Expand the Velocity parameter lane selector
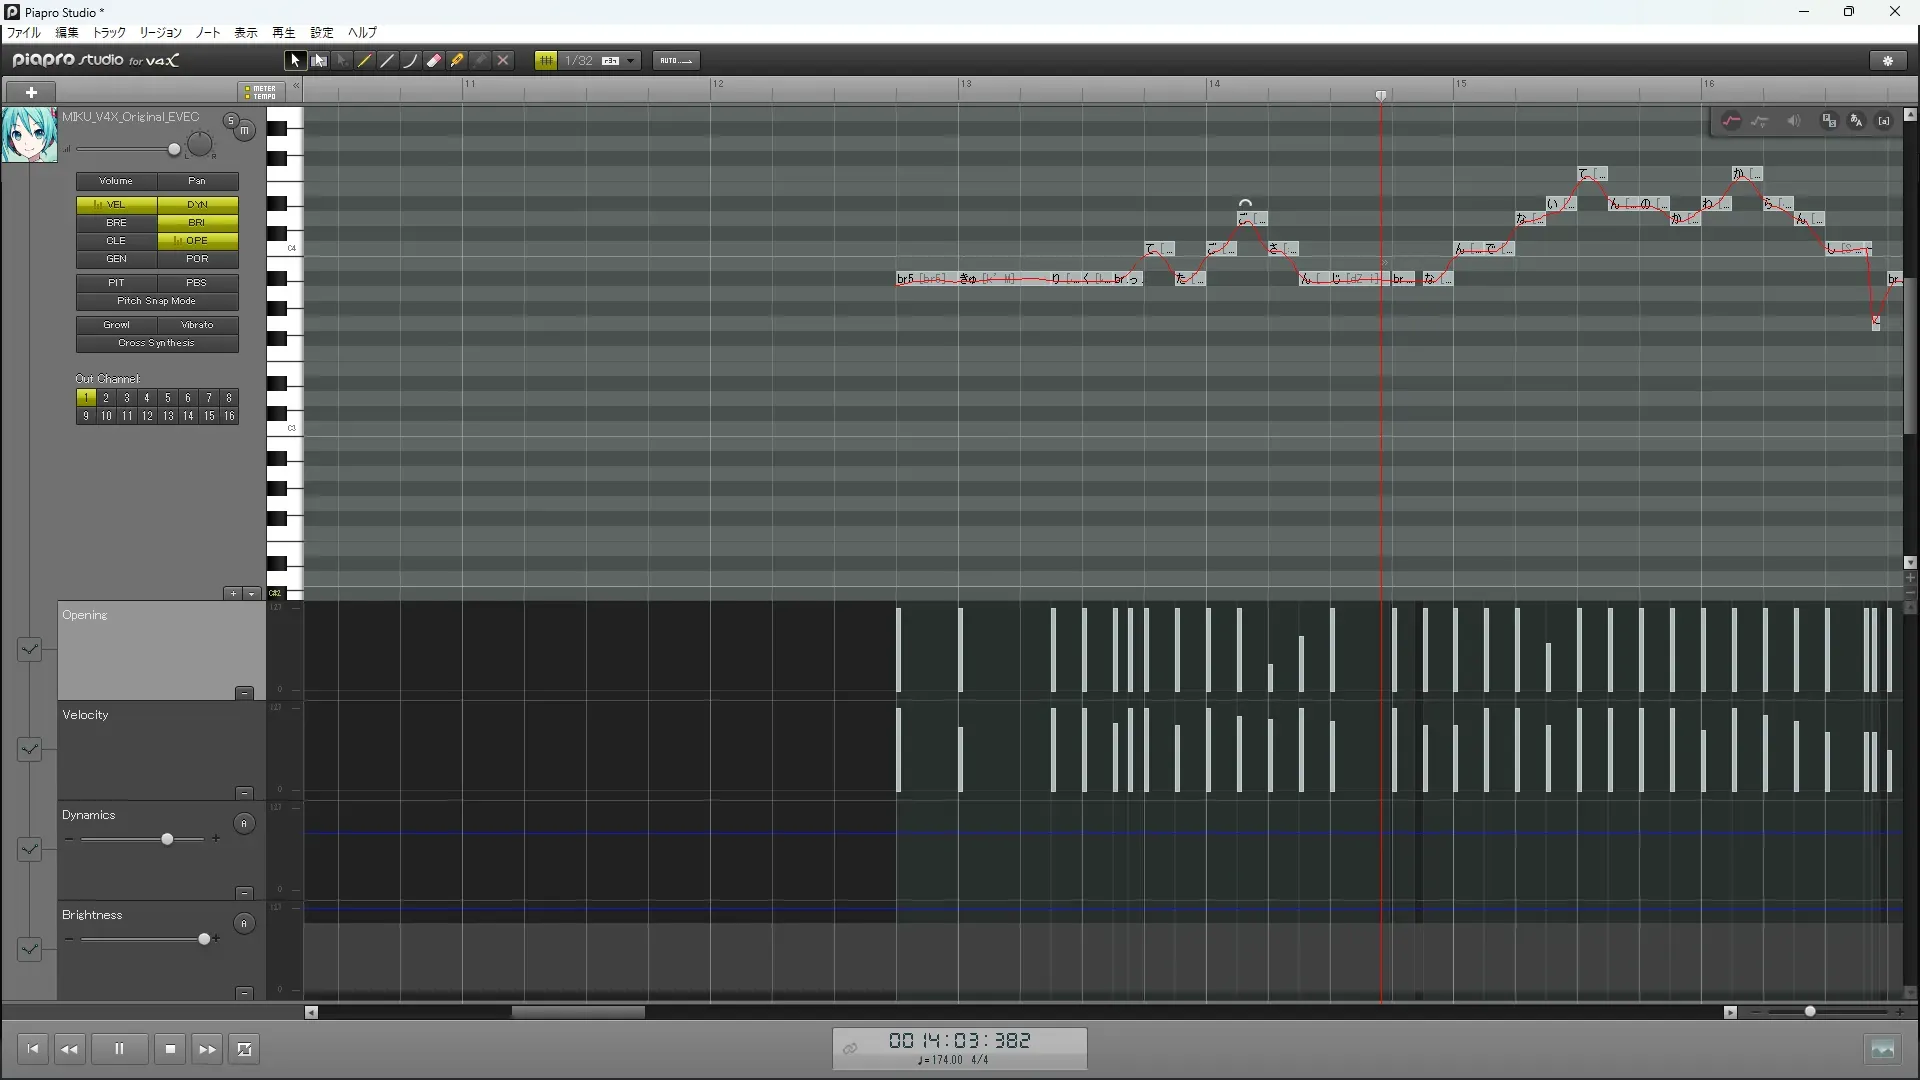This screenshot has height=1080, width=1920. [29, 750]
